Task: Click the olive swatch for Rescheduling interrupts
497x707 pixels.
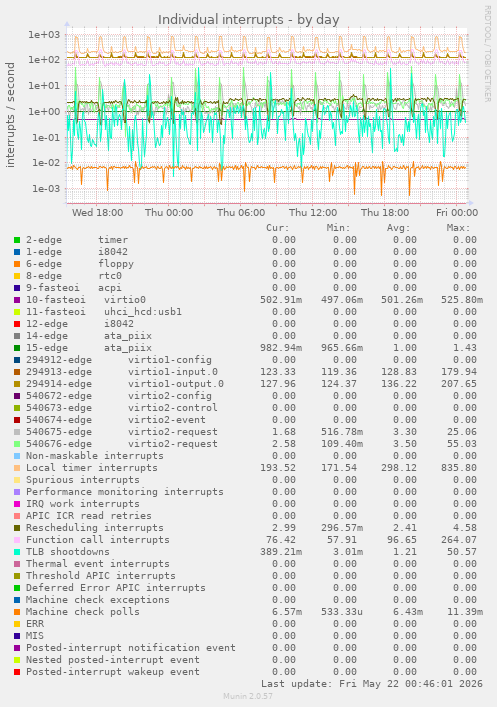Action: coord(17,528)
